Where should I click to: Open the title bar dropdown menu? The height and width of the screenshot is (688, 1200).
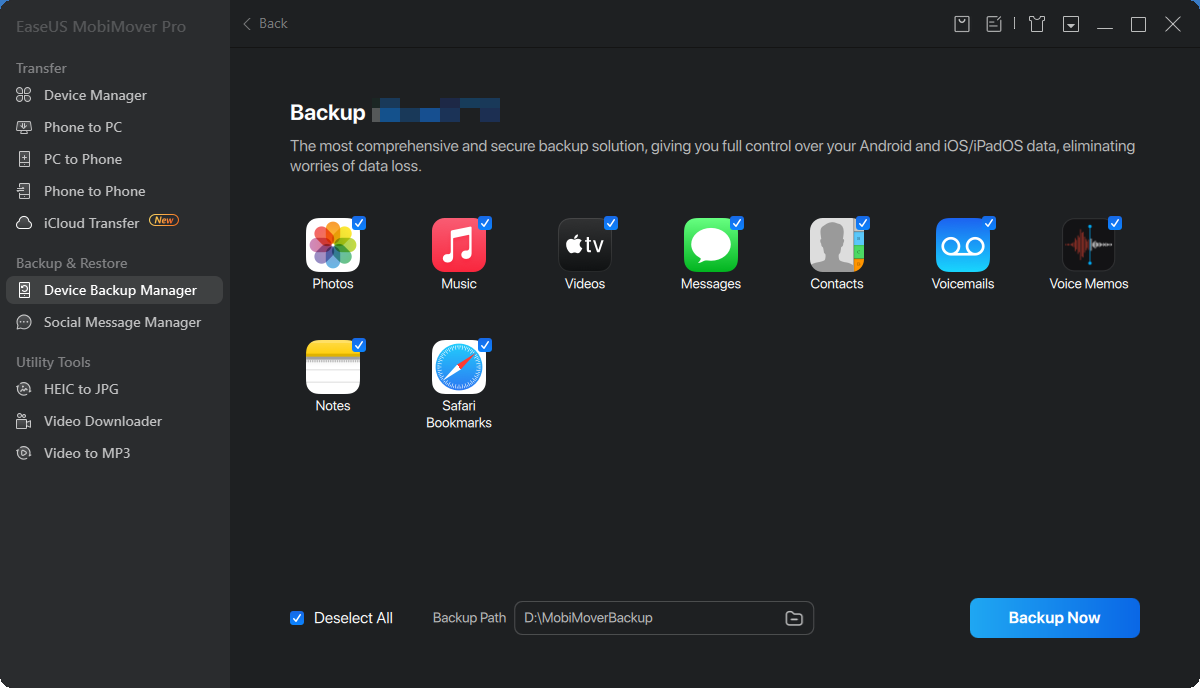point(1070,23)
